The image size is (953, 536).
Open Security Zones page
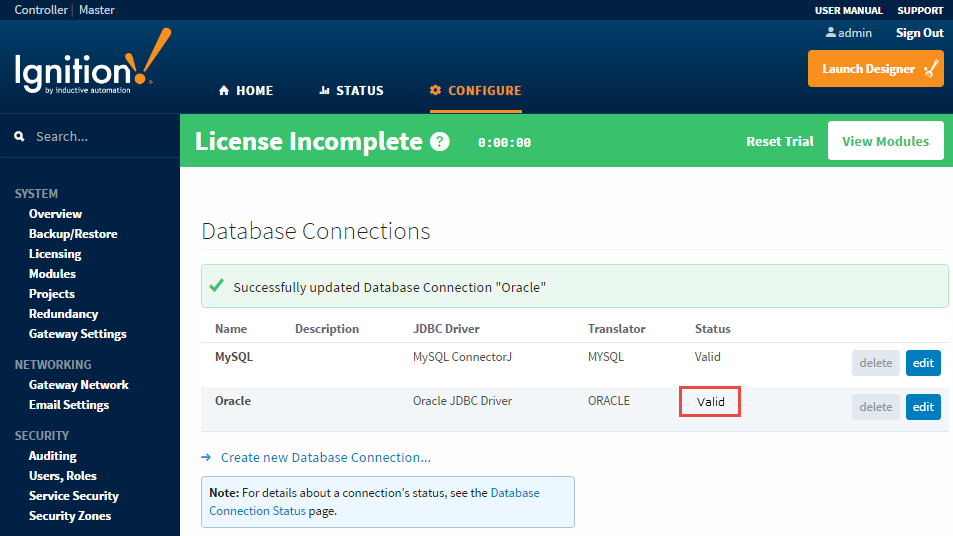click(x=70, y=516)
